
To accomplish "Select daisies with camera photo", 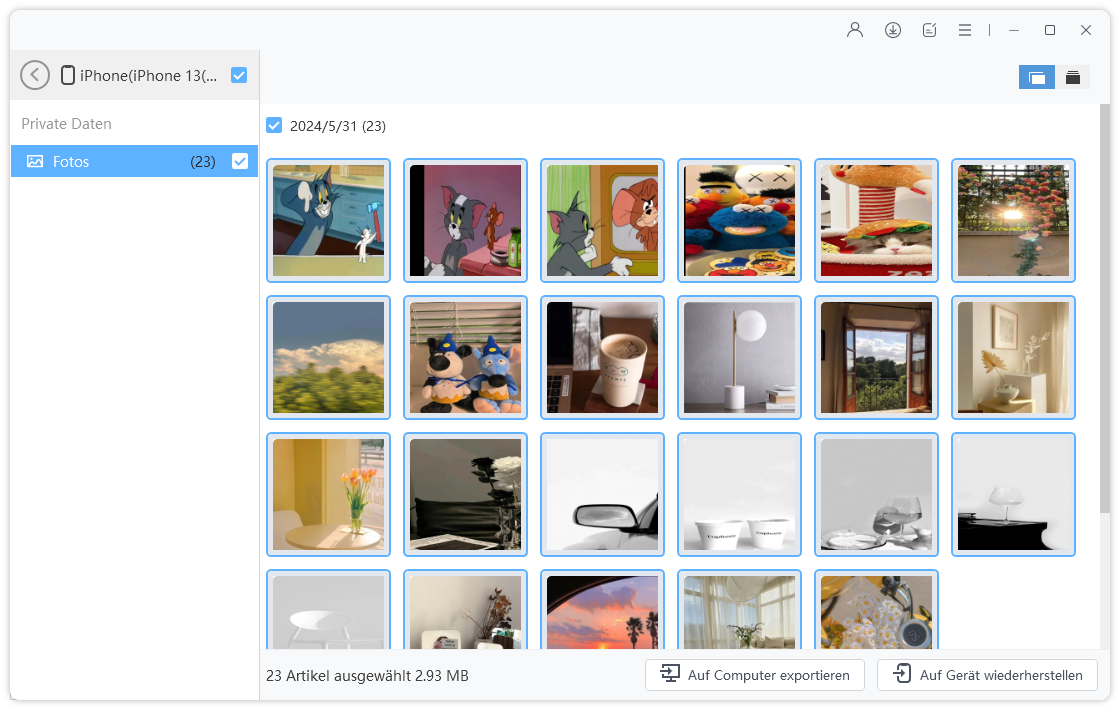I will [876, 610].
